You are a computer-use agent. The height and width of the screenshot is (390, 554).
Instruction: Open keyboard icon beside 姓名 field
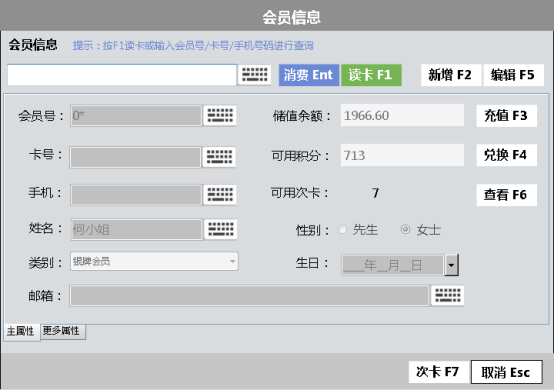[x=220, y=229]
